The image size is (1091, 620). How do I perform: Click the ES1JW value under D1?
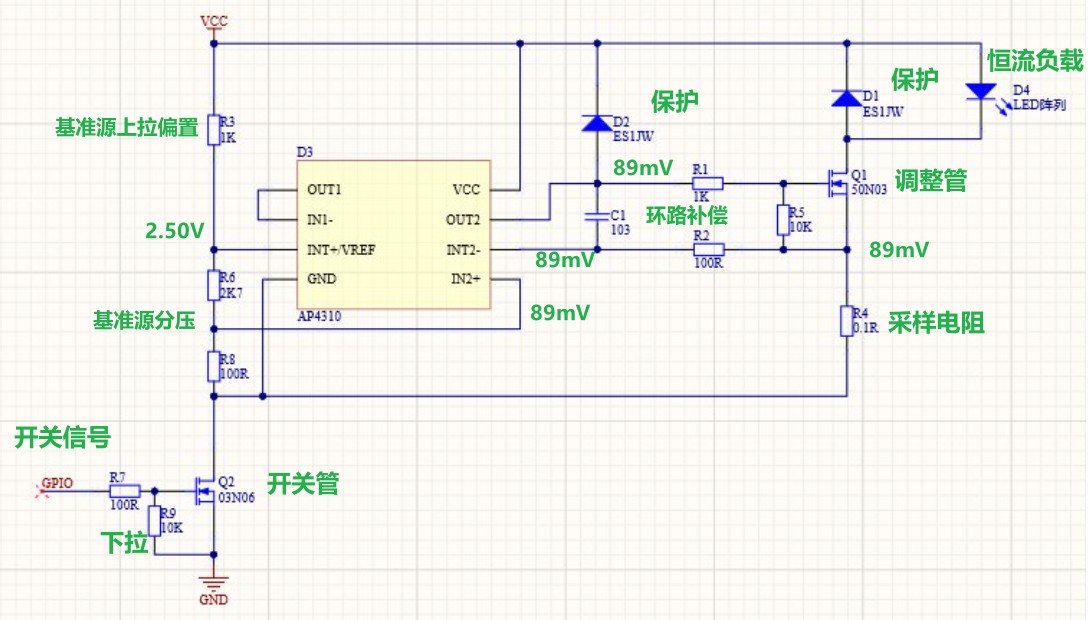tap(883, 111)
